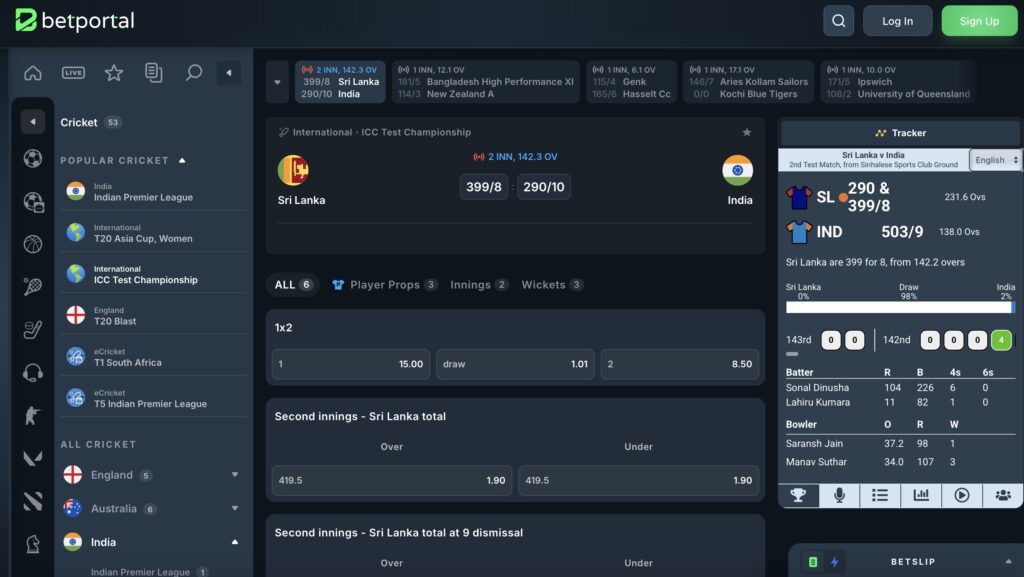Select the ALL markets tab
Screen dimensions: 1024x577
pos(293,285)
